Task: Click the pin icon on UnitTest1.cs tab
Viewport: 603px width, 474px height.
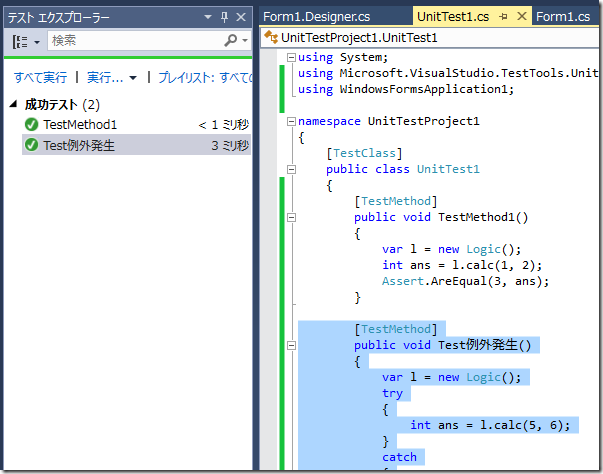Action: pos(504,17)
